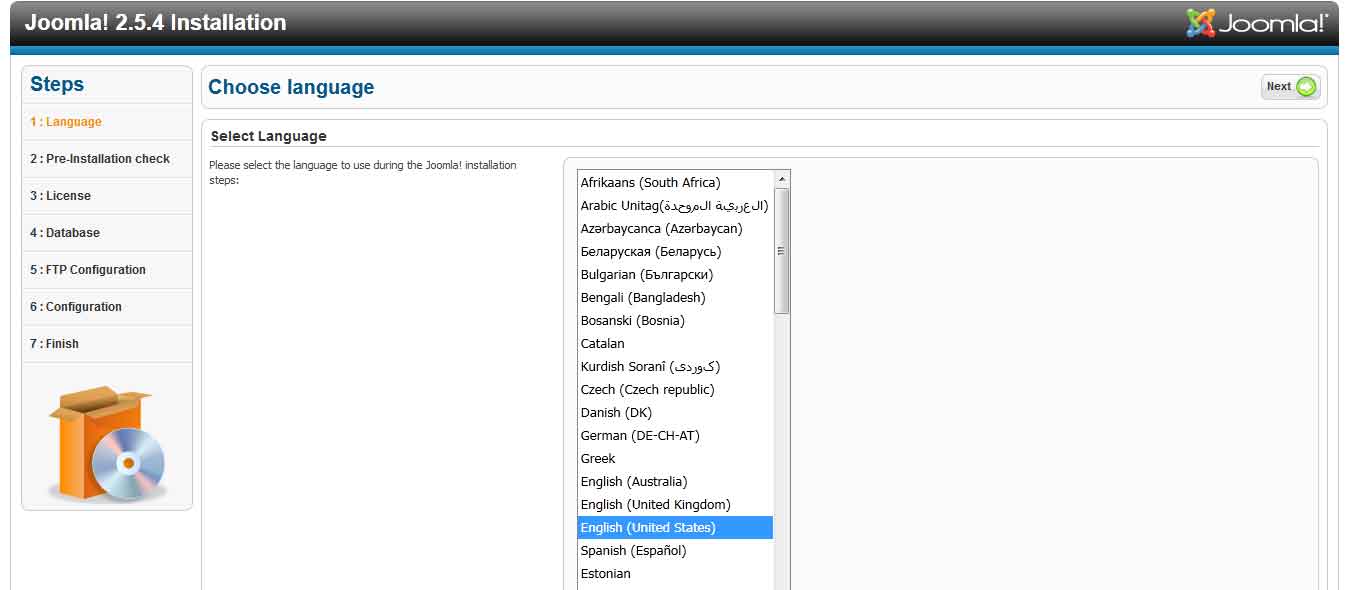Select step 7: Finish
Screen dimensions: 1347x590
pyautogui.click(x=107, y=344)
